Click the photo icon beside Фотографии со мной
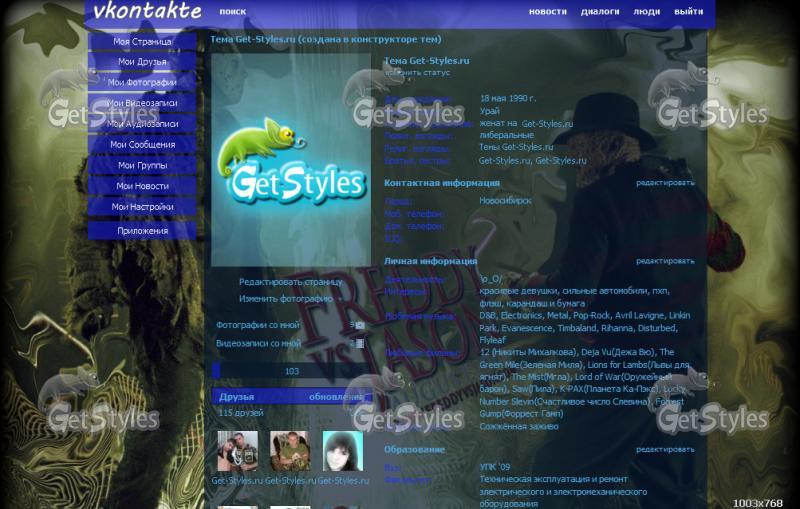This screenshot has height=509, width=800. point(360,325)
